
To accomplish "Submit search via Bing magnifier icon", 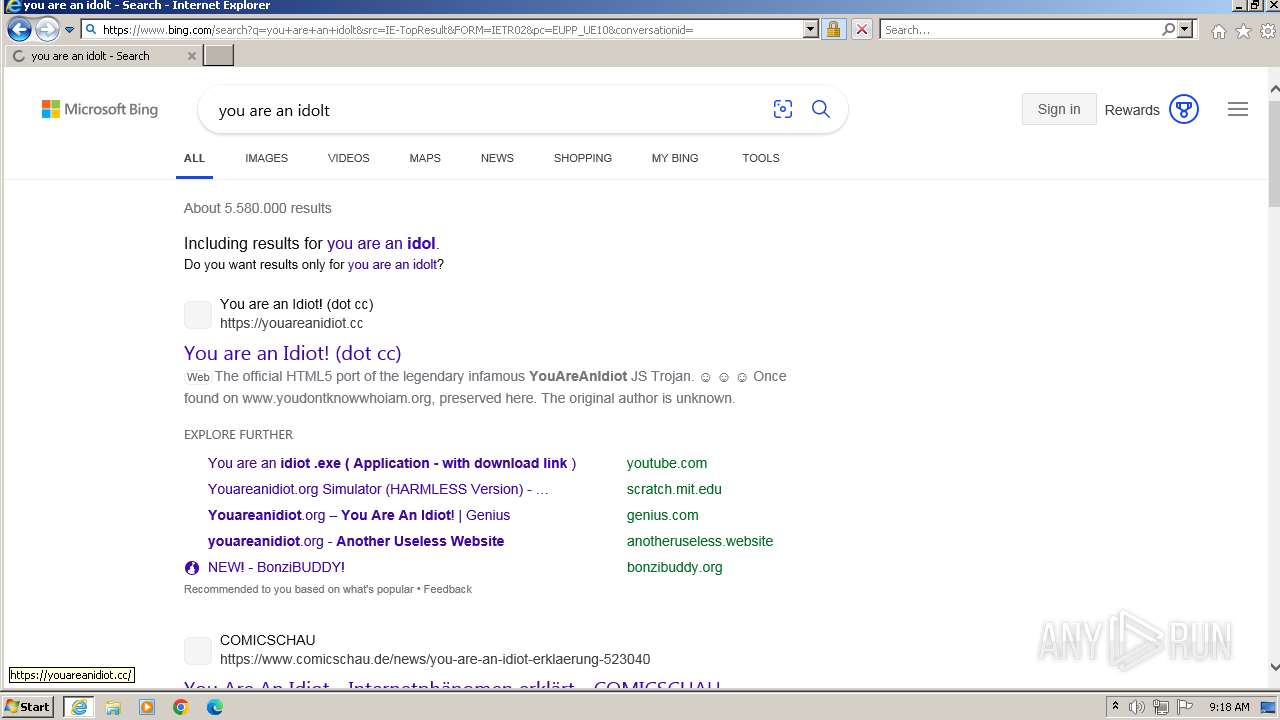I will click(x=821, y=109).
